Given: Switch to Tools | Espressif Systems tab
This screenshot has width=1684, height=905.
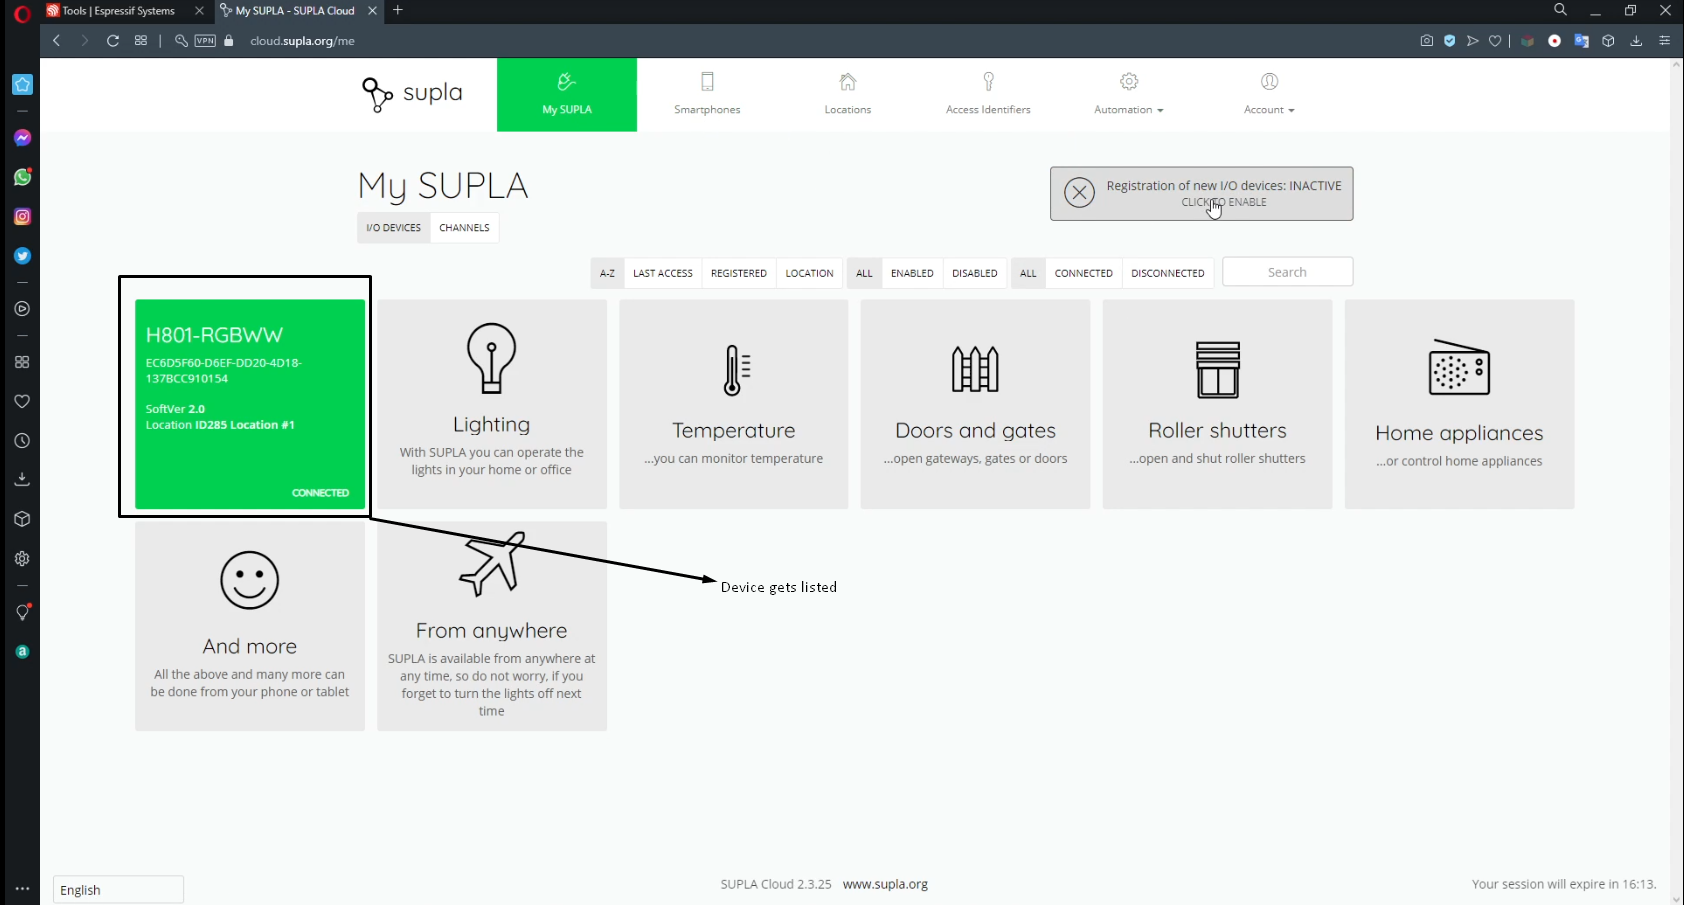Looking at the screenshot, I should (x=119, y=11).
